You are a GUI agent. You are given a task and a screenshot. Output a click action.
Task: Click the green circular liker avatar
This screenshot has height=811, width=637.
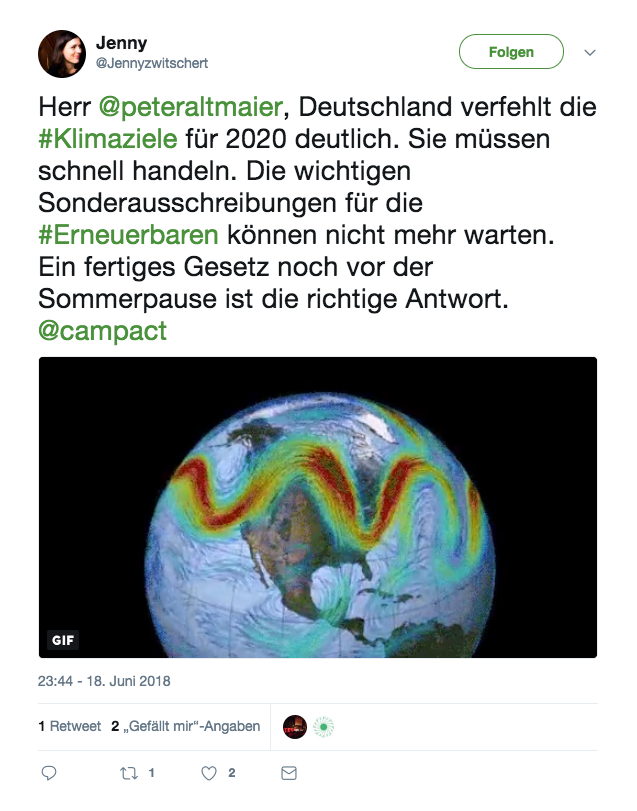pos(322,727)
